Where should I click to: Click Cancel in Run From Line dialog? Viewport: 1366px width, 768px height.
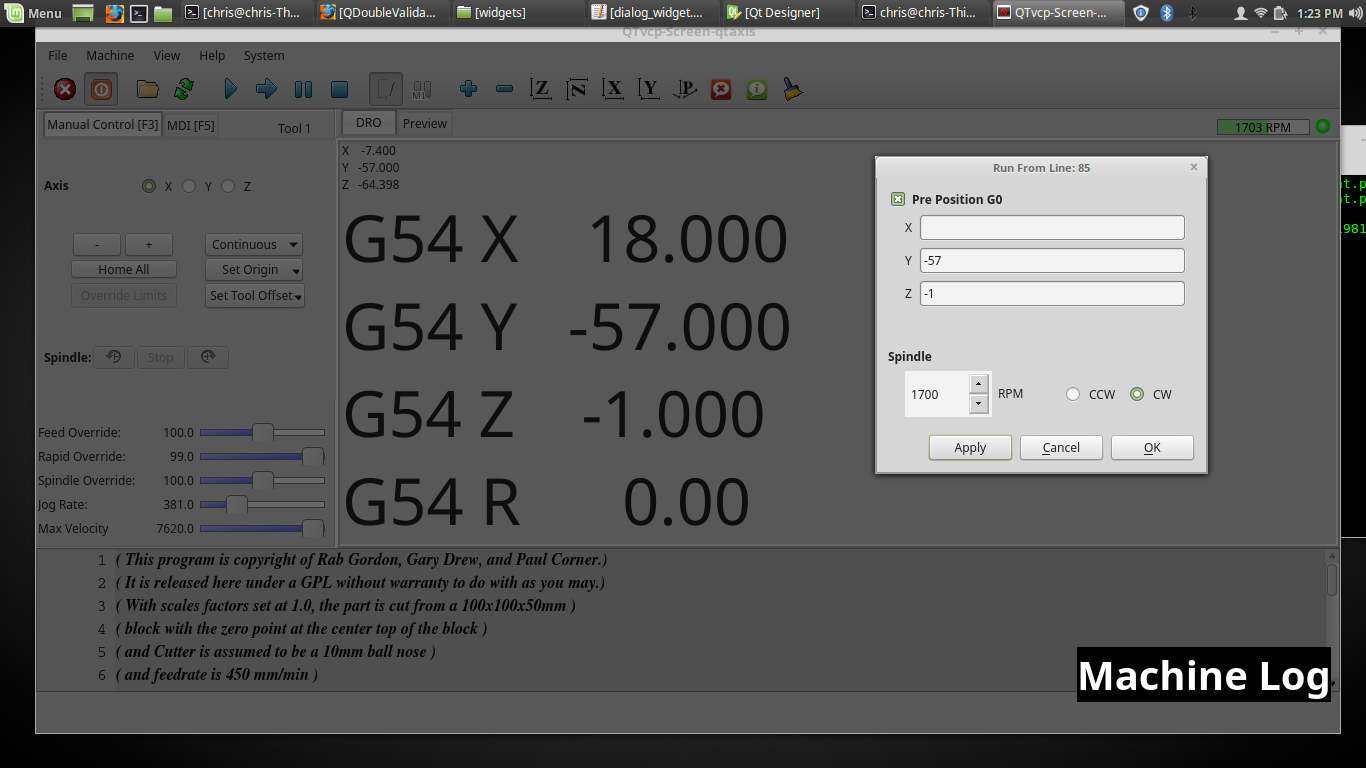click(1061, 447)
